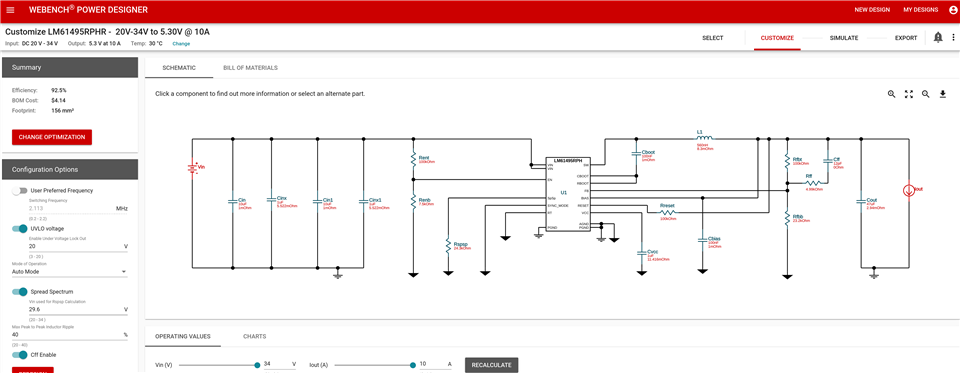Open the notifications bell

tap(938, 37)
